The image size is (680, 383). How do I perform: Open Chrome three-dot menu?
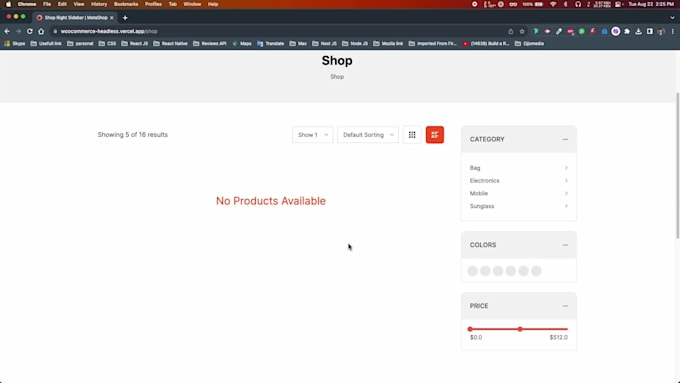(x=673, y=31)
